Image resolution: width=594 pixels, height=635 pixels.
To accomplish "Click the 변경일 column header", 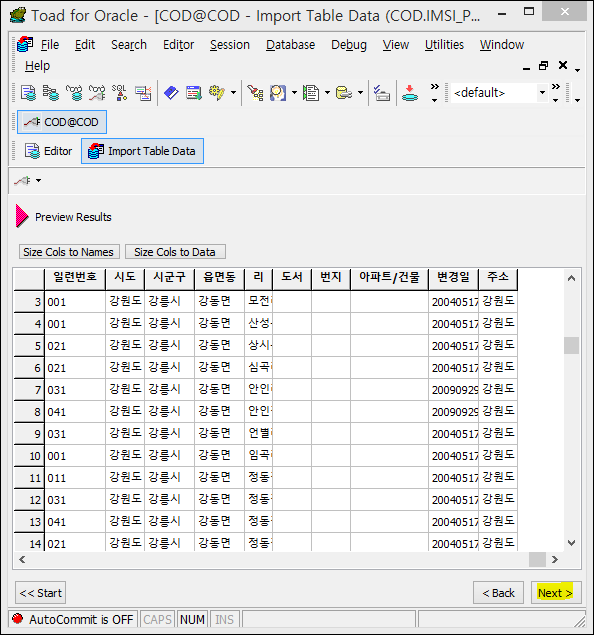I will (x=453, y=279).
